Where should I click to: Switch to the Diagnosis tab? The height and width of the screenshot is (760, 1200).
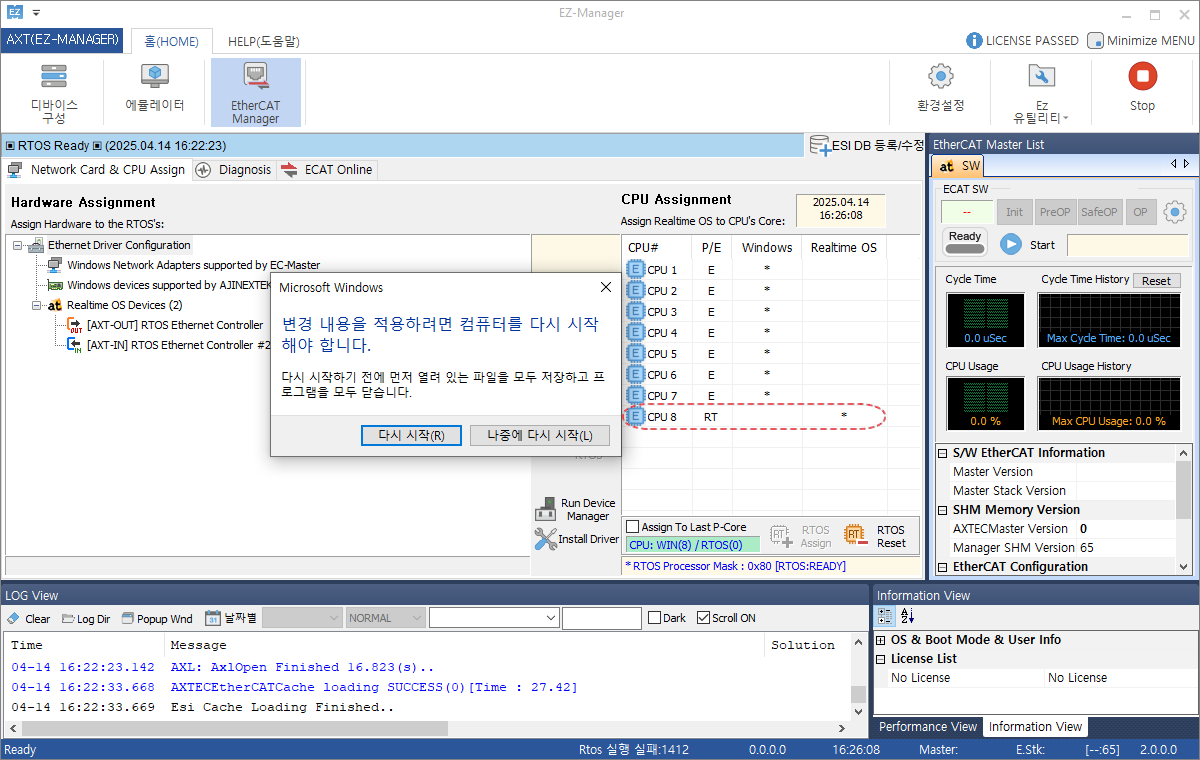click(234, 170)
